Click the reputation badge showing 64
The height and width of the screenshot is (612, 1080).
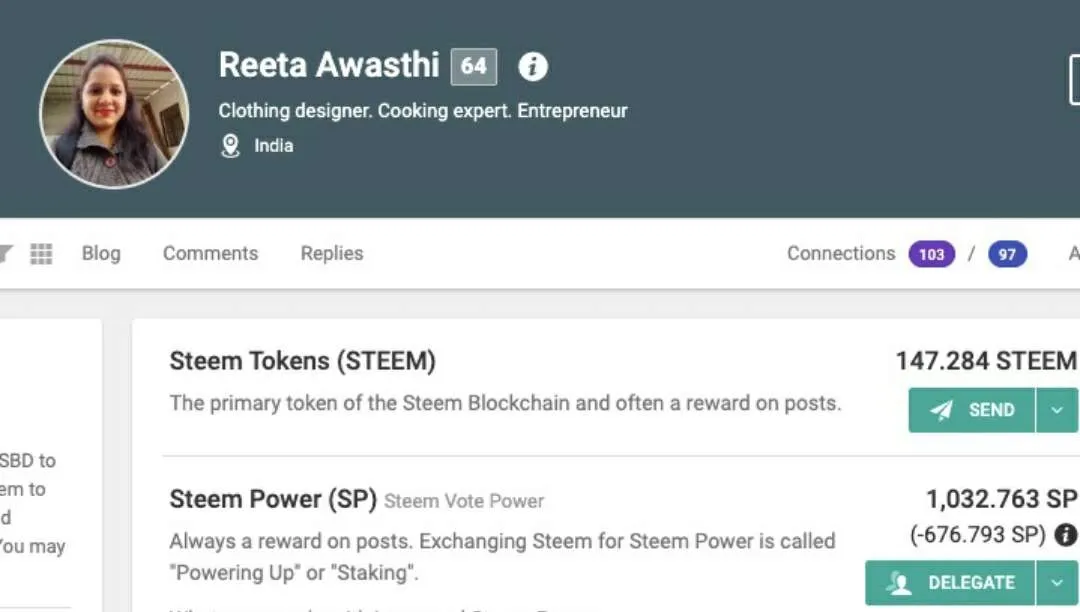click(x=474, y=67)
